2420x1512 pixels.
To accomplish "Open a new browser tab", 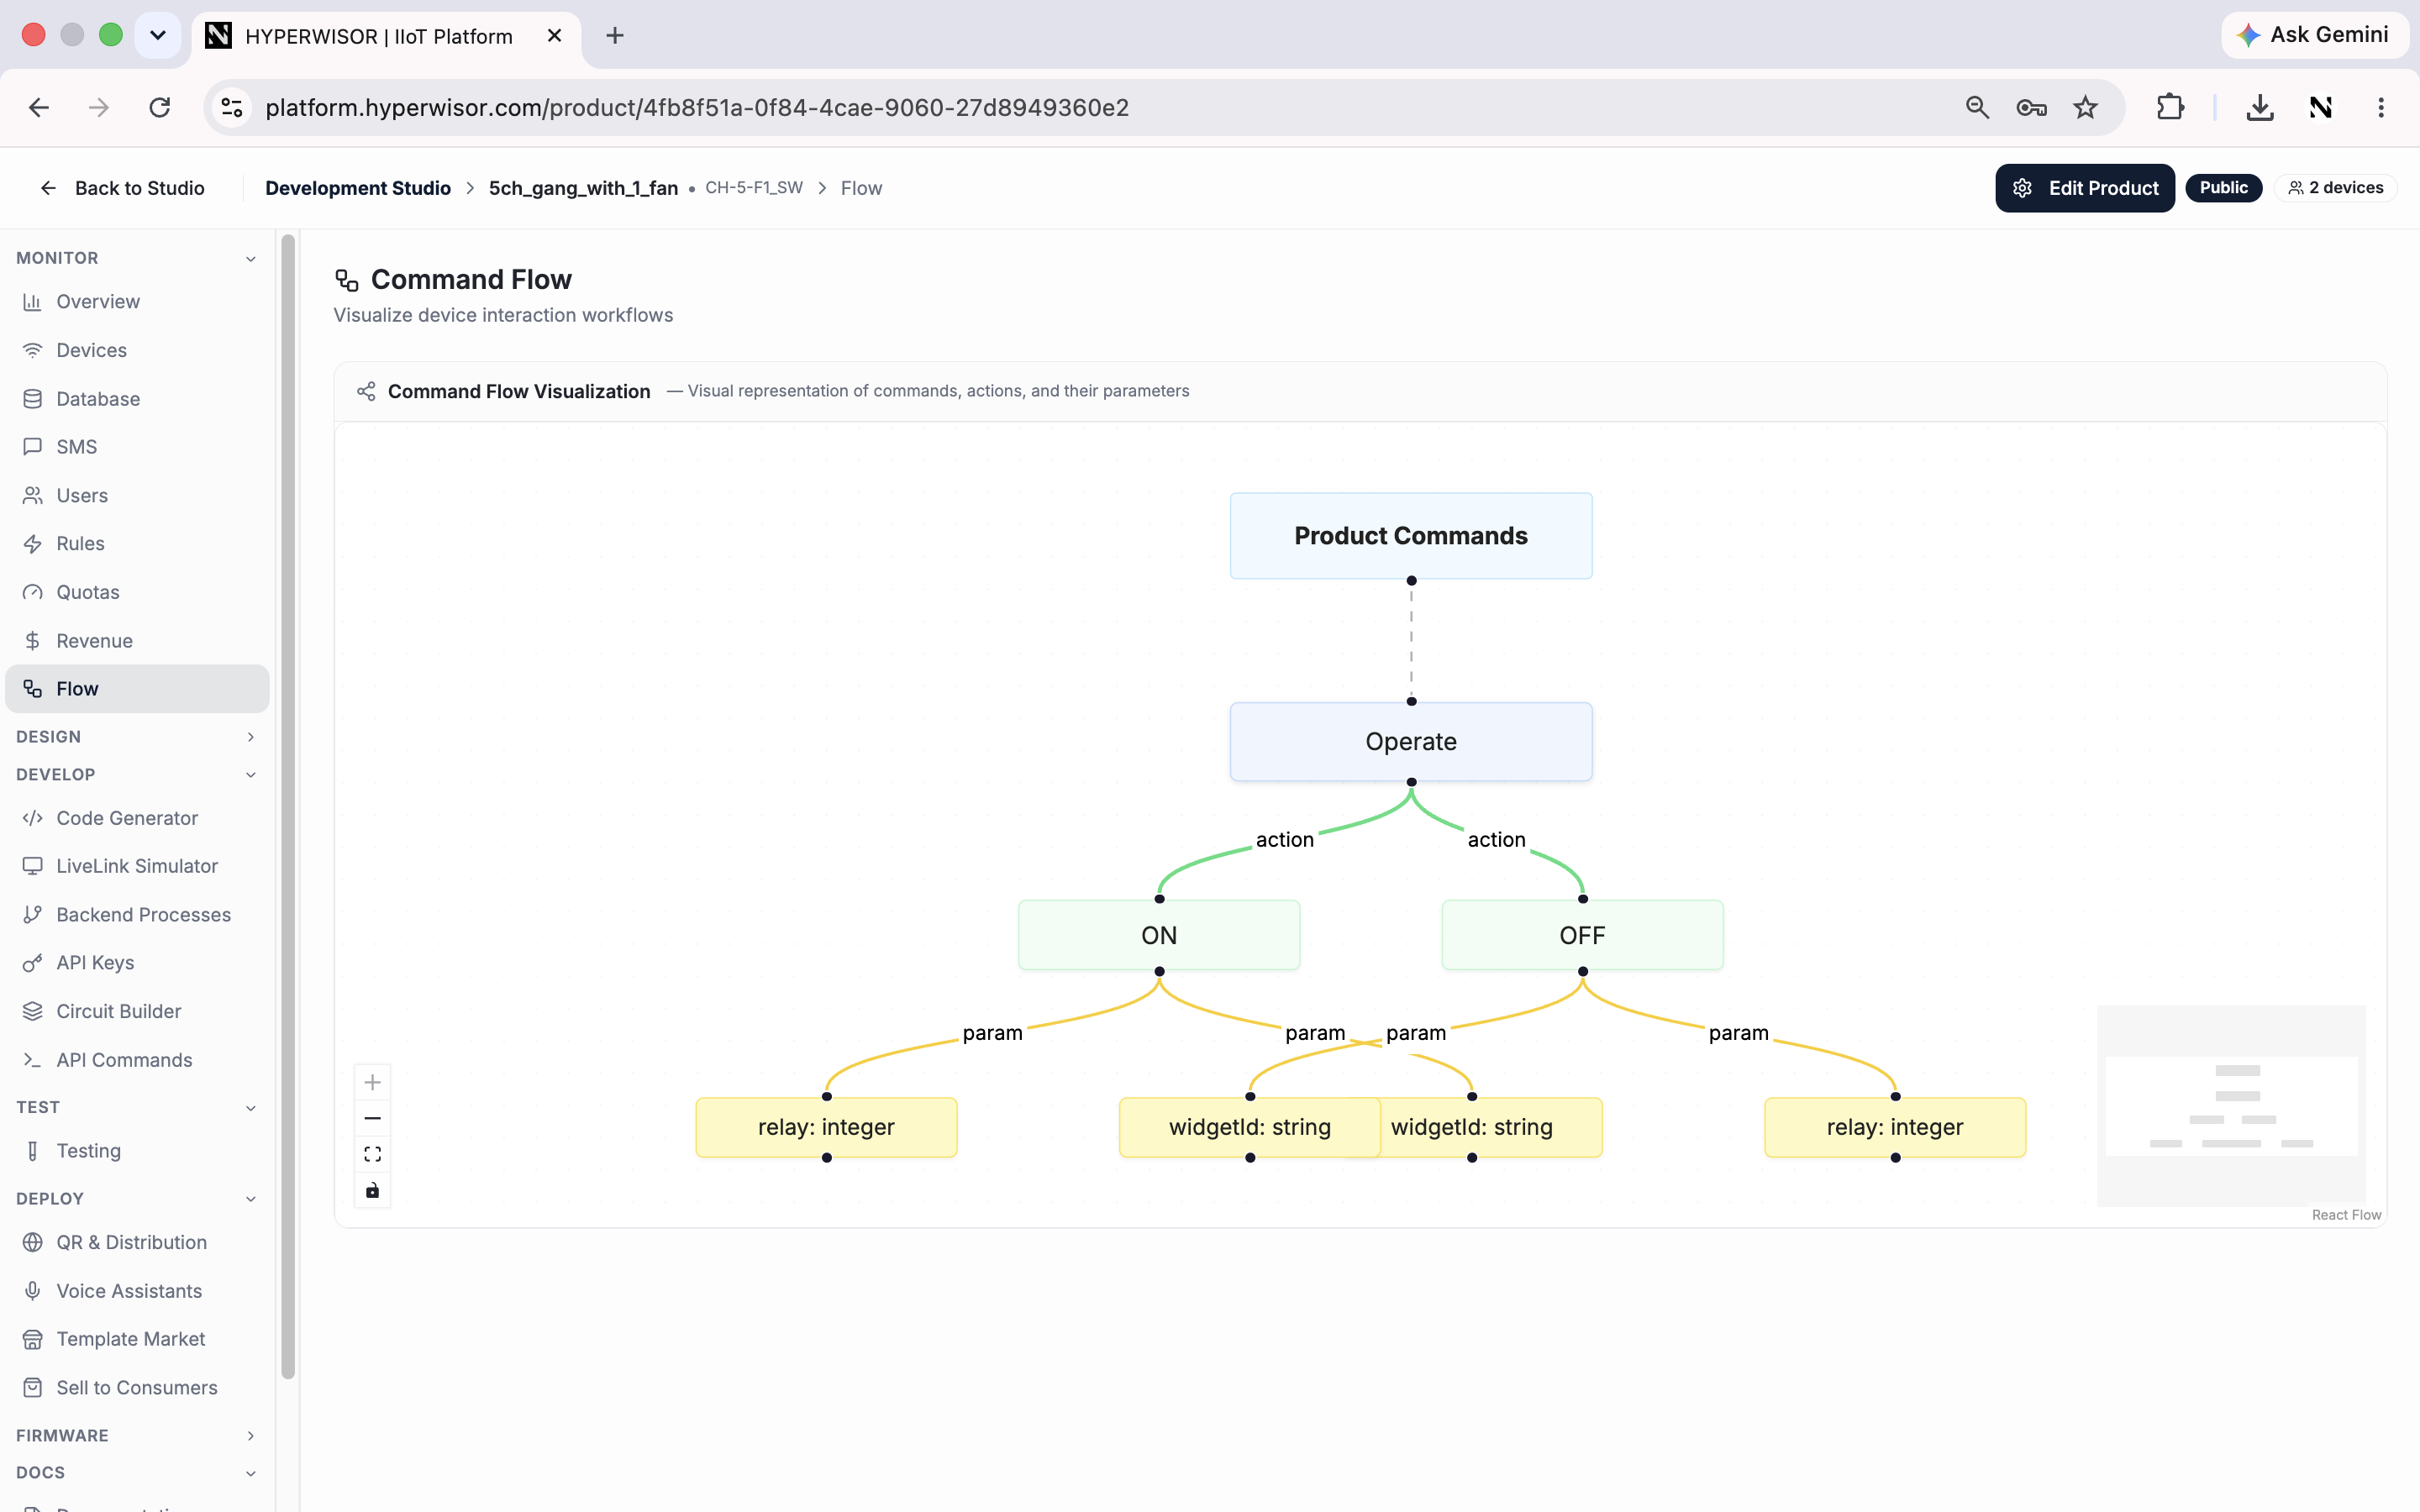I will point(615,36).
